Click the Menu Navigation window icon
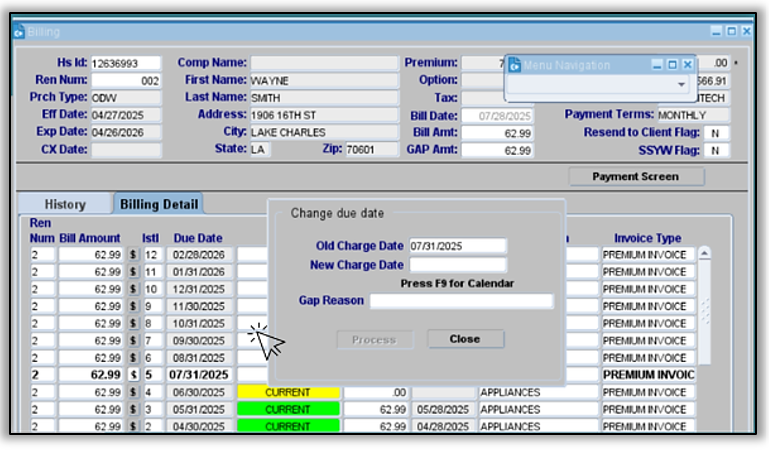The height and width of the screenshot is (451, 769). 514,65
